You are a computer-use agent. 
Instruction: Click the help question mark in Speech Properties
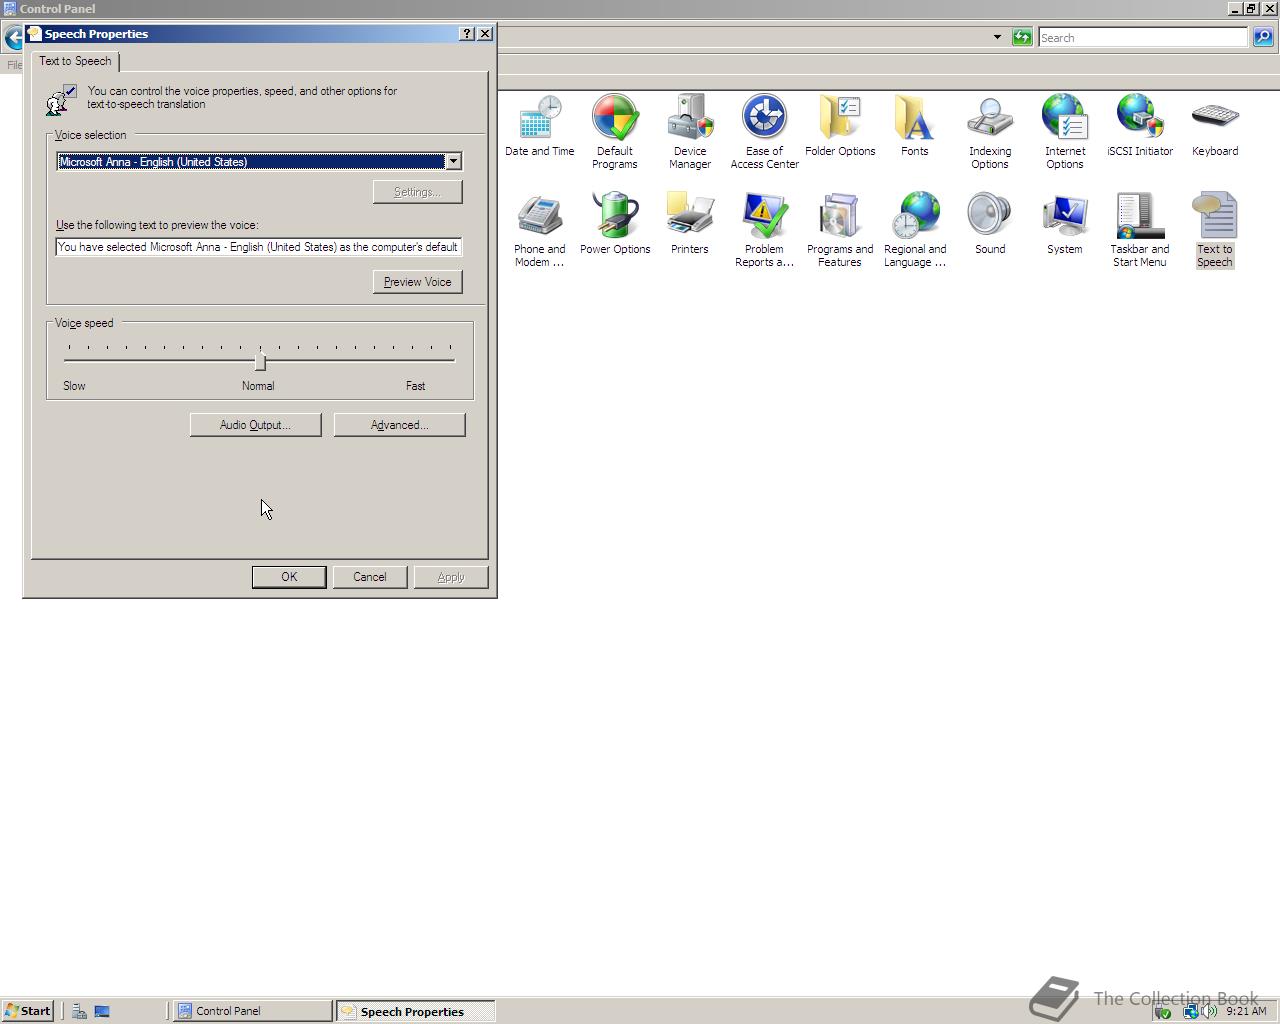point(467,33)
